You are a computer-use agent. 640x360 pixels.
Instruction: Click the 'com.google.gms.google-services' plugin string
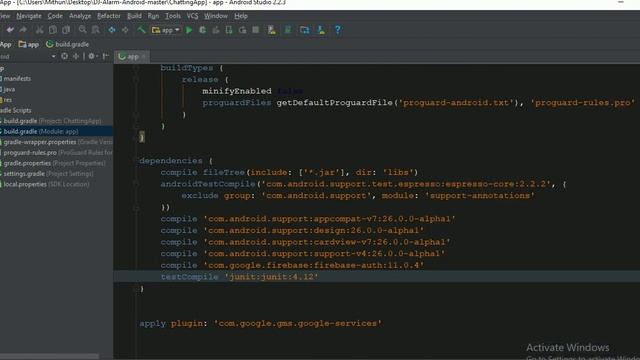[298, 323]
